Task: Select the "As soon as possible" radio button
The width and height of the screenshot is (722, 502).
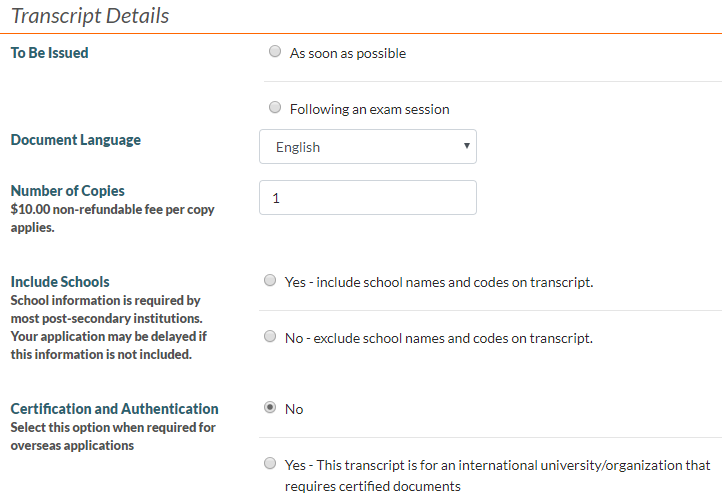Action: (x=275, y=52)
